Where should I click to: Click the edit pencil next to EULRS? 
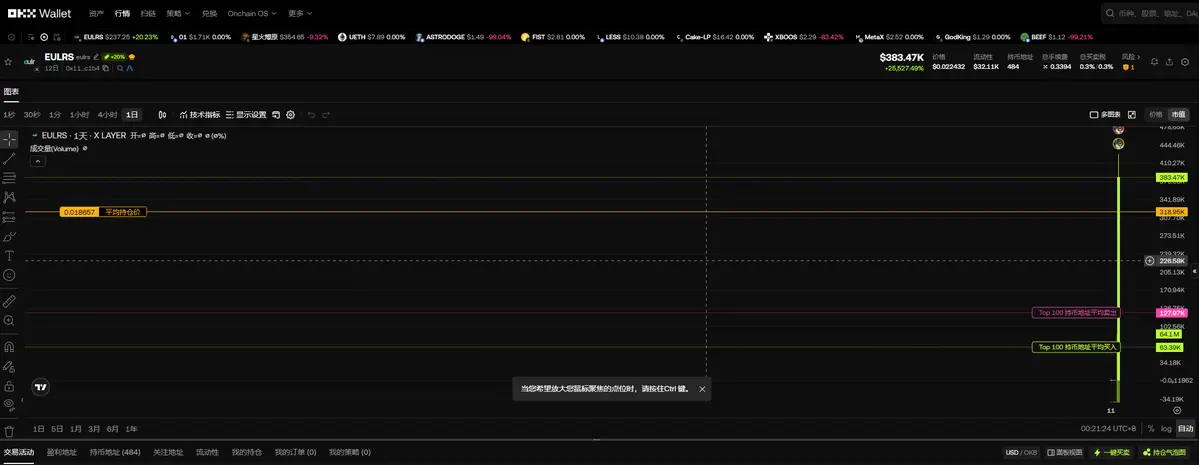96,57
